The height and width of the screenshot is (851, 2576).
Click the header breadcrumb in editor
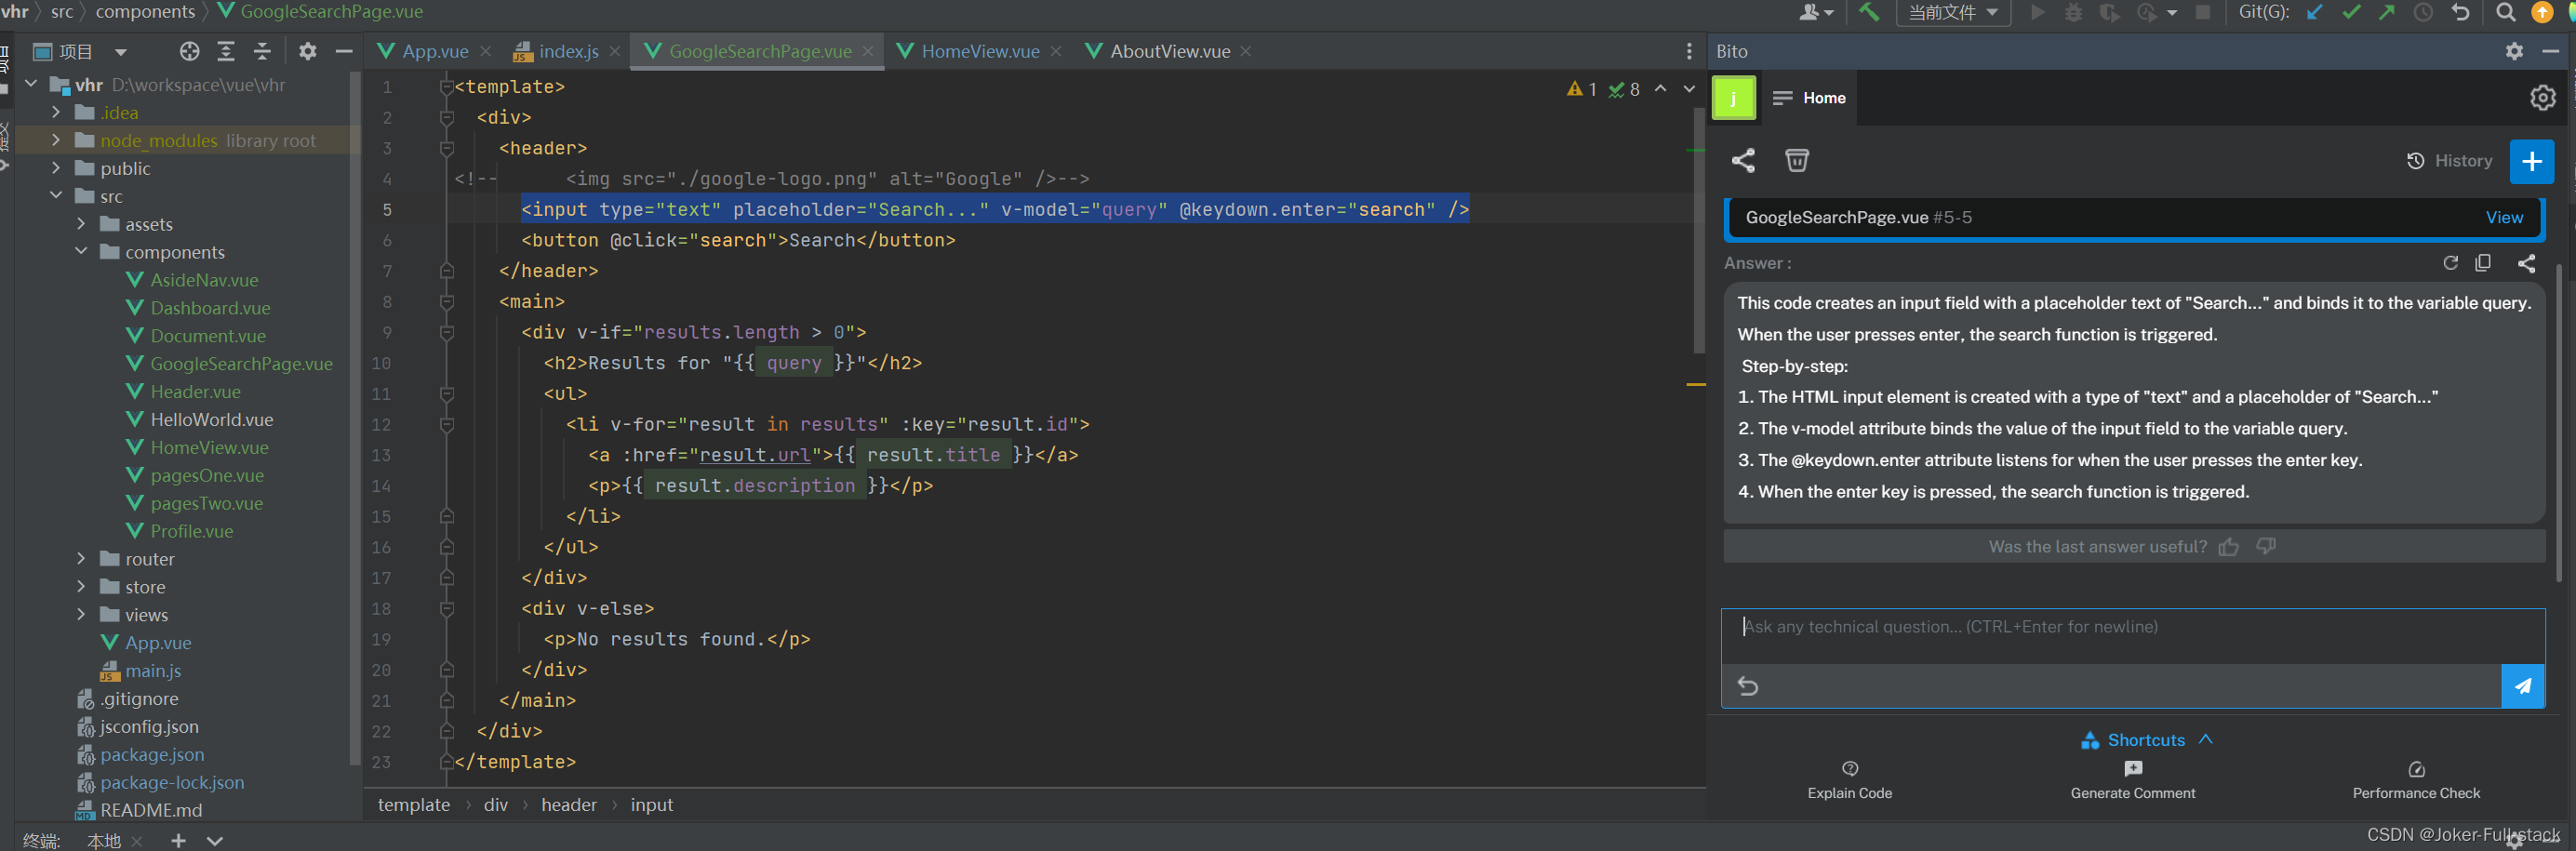point(568,804)
